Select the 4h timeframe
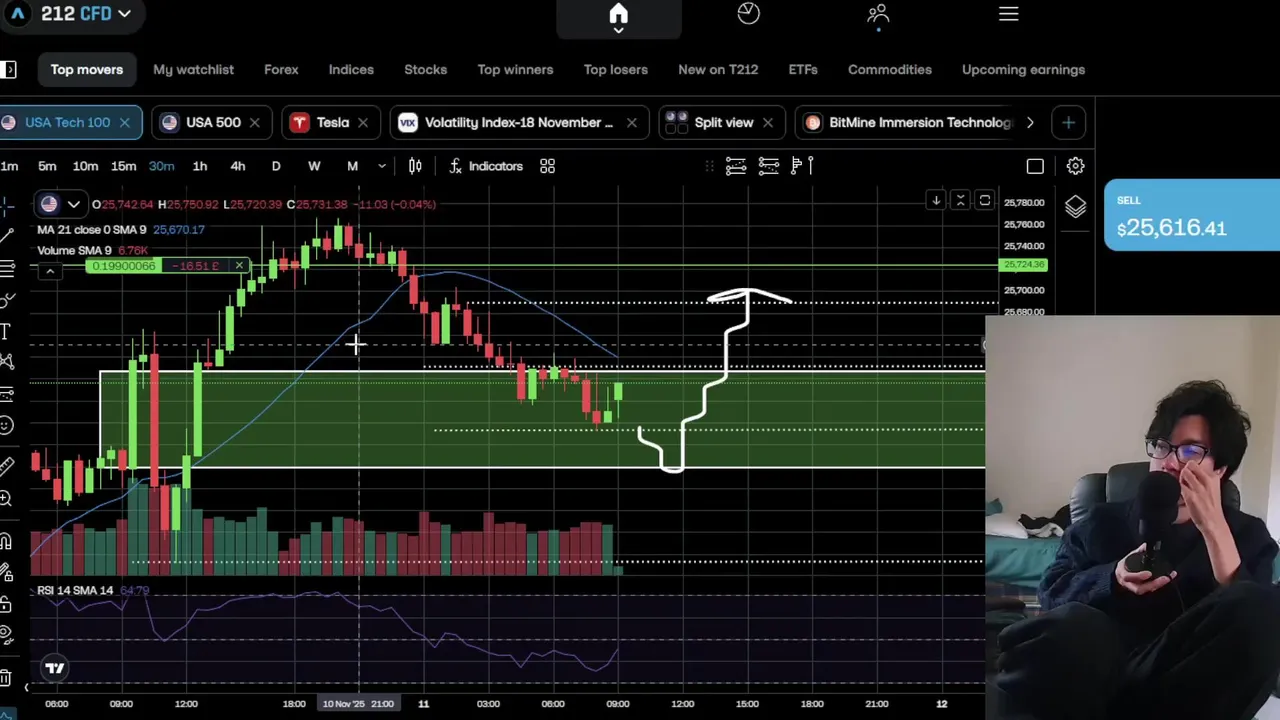This screenshot has width=1280, height=720. point(238,166)
